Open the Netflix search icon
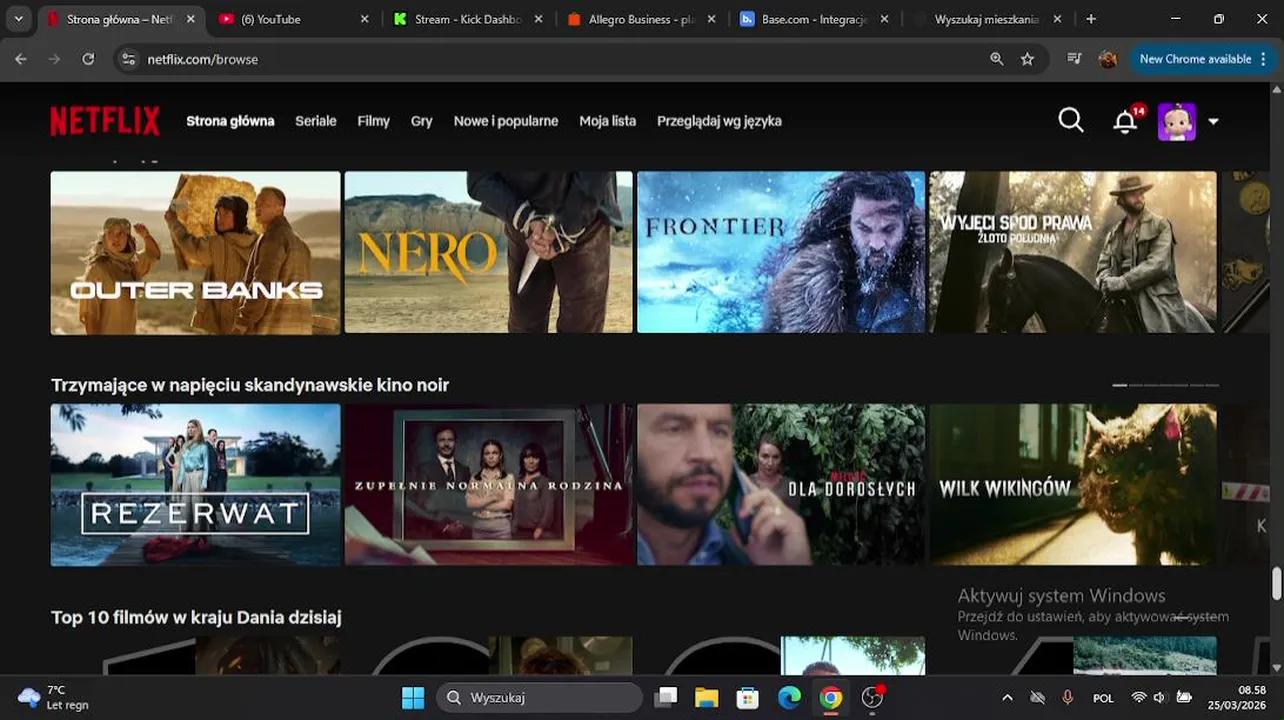 click(1071, 121)
